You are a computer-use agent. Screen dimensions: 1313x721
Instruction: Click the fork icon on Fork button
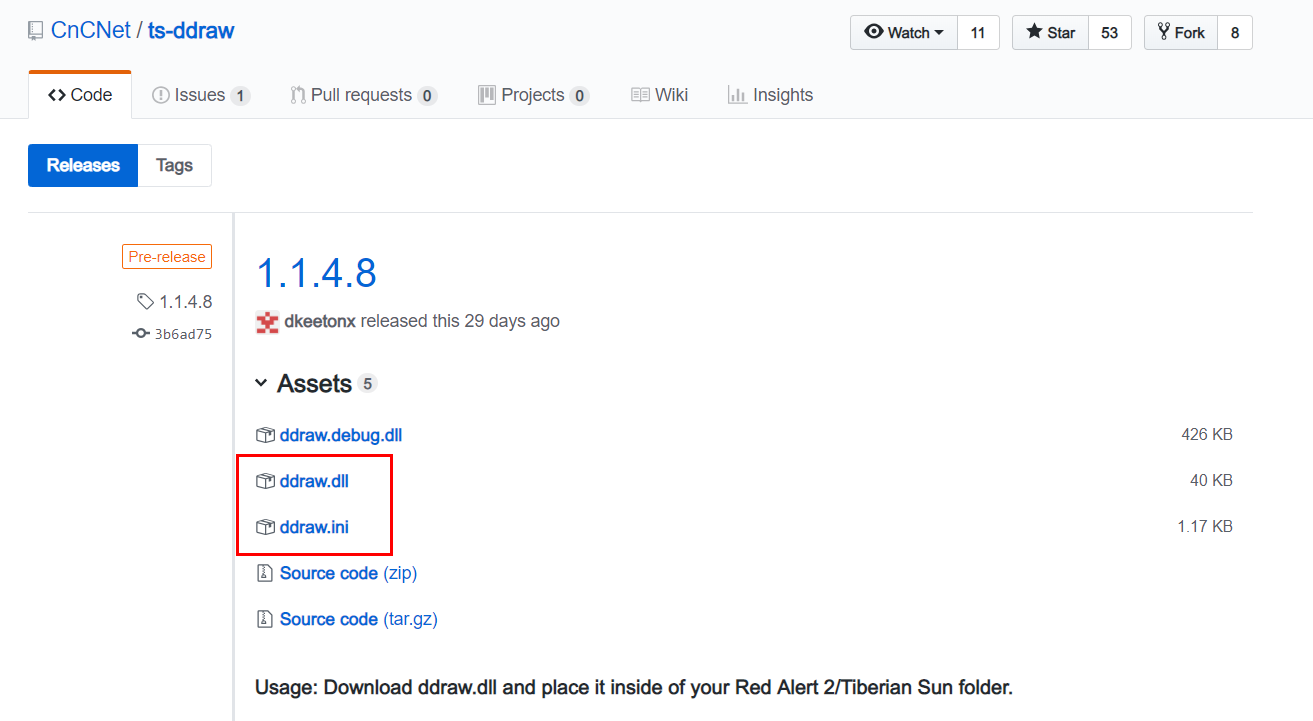1164,32
